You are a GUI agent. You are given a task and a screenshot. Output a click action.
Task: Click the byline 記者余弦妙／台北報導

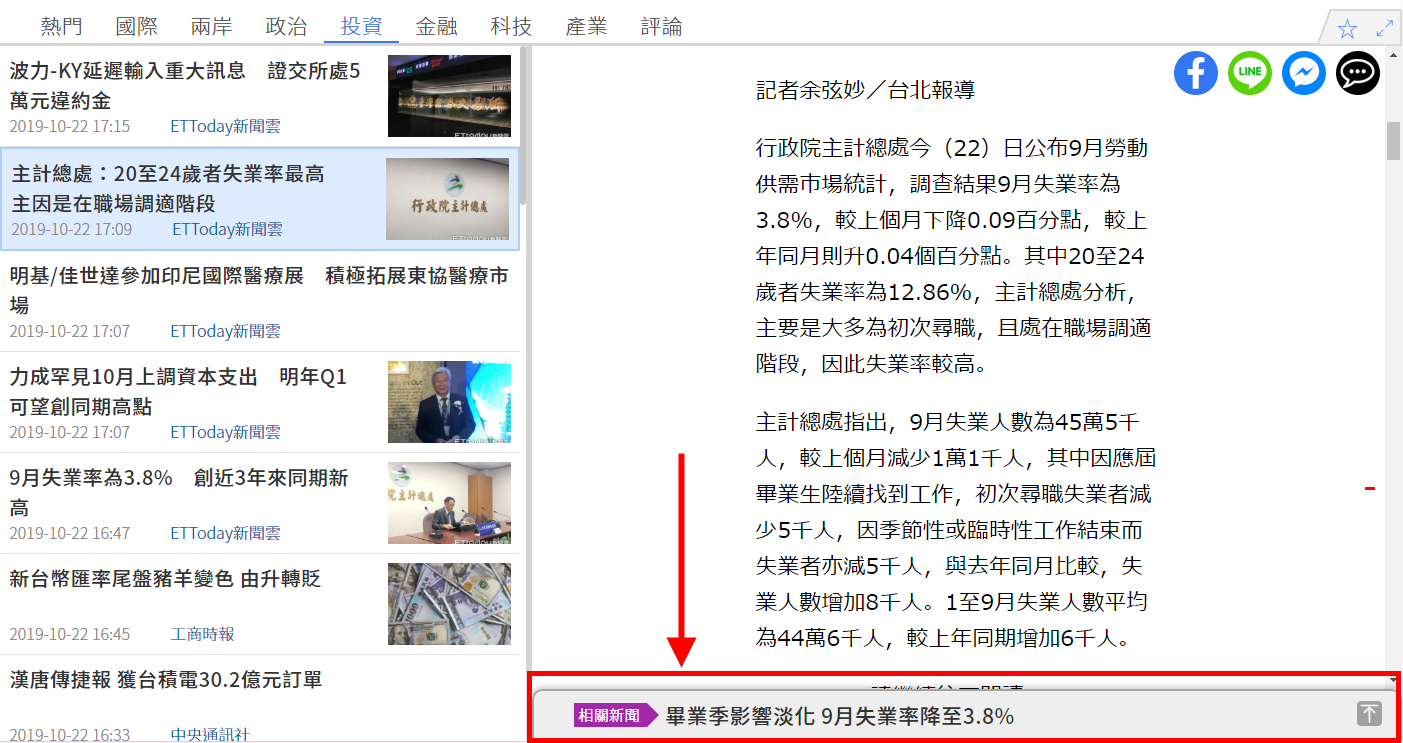tap(866, 90)
